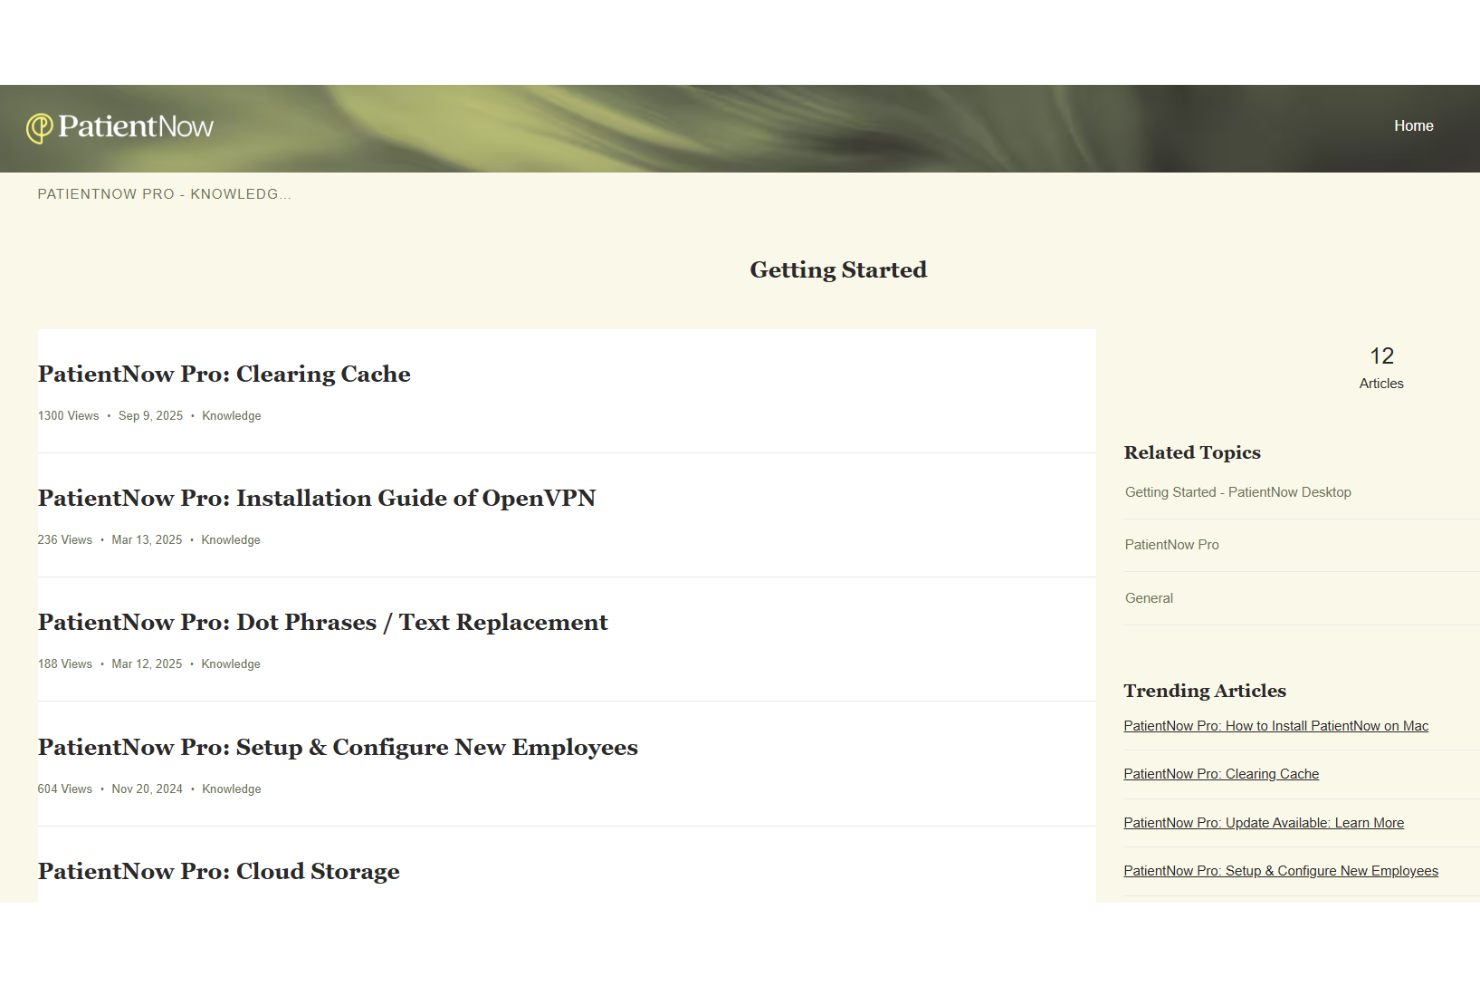Click the 'Mar 13, 2025' date
The height and width of the screenshot is (987, 1480).
coord(147,540)
